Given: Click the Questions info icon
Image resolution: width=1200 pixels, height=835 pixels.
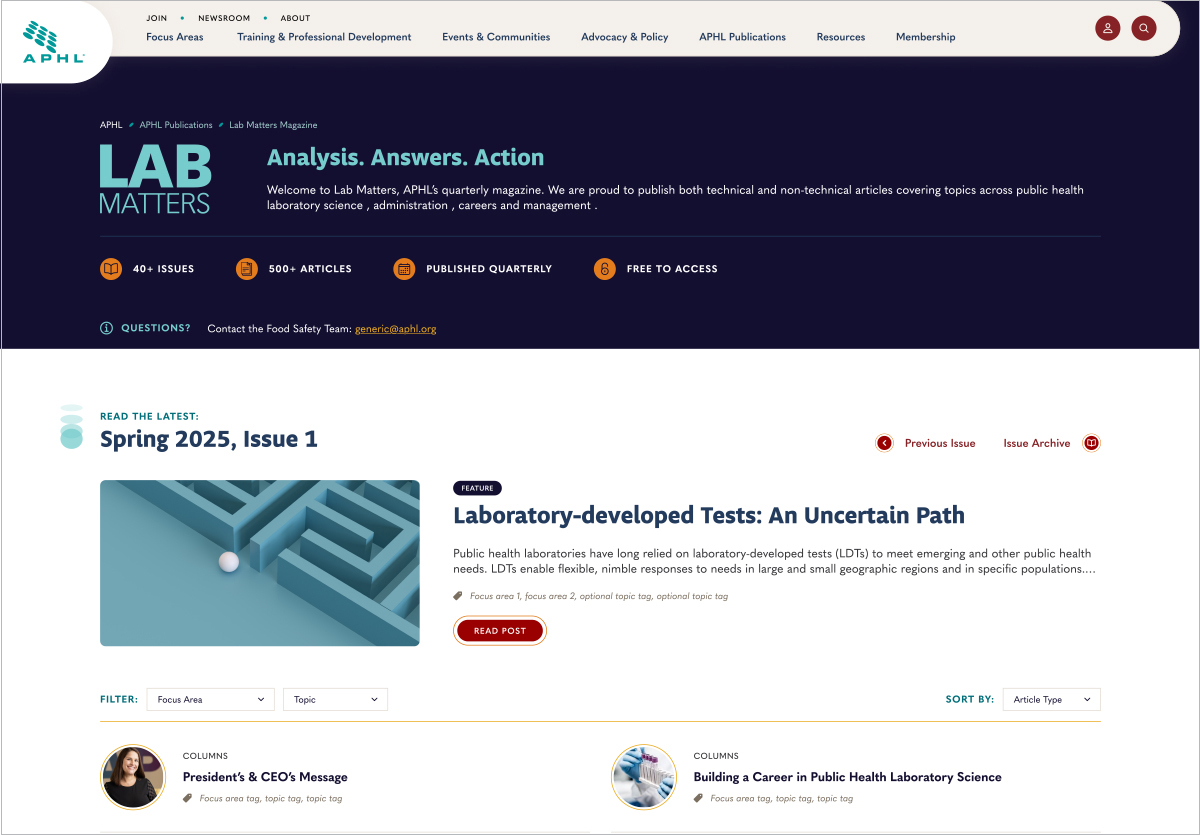Looking at the screenshot, I should click(x=106, y=328).
